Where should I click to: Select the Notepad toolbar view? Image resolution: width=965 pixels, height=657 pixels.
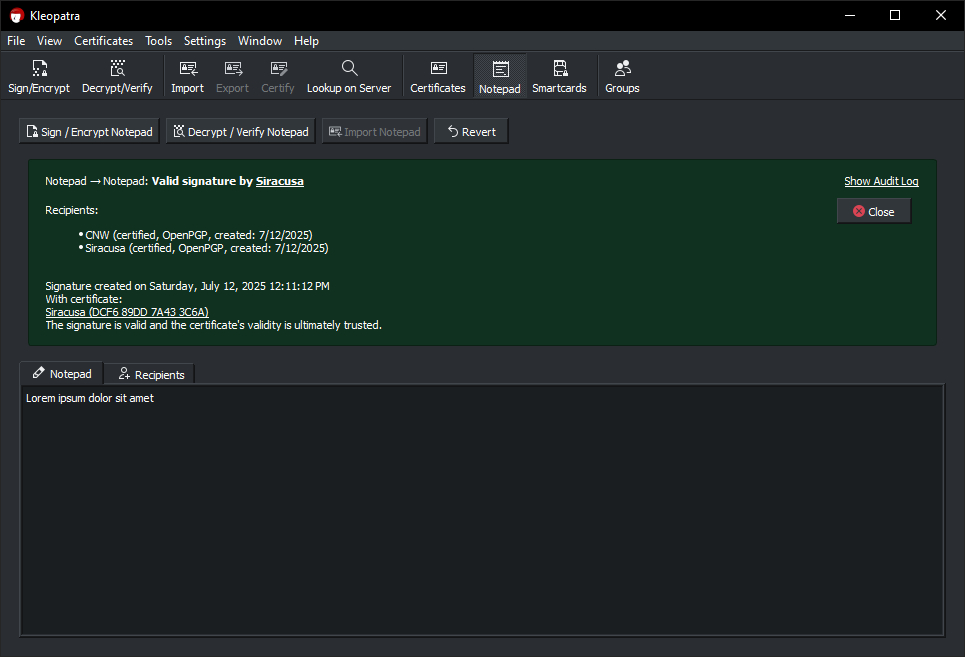tap(500, 76)
